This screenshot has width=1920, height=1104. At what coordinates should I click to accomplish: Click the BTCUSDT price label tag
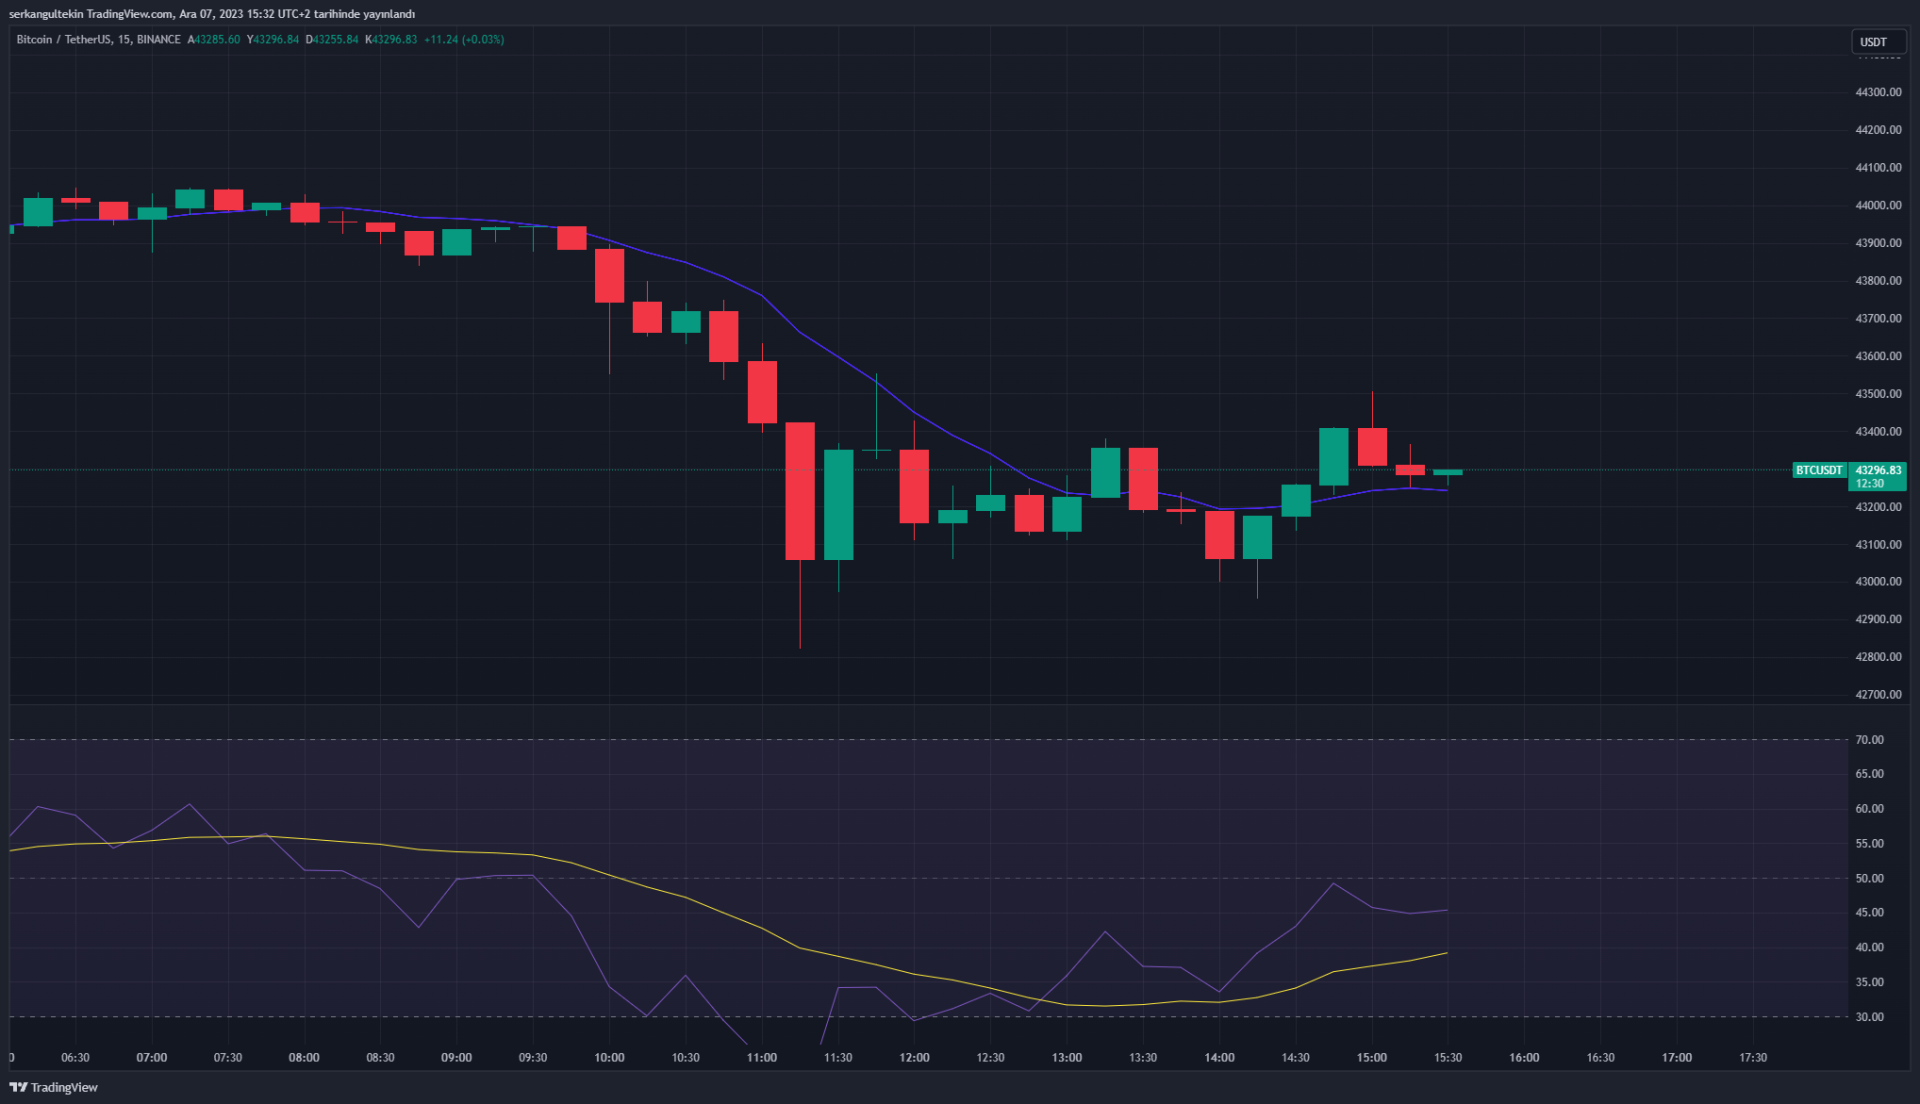click(1818, 470)
